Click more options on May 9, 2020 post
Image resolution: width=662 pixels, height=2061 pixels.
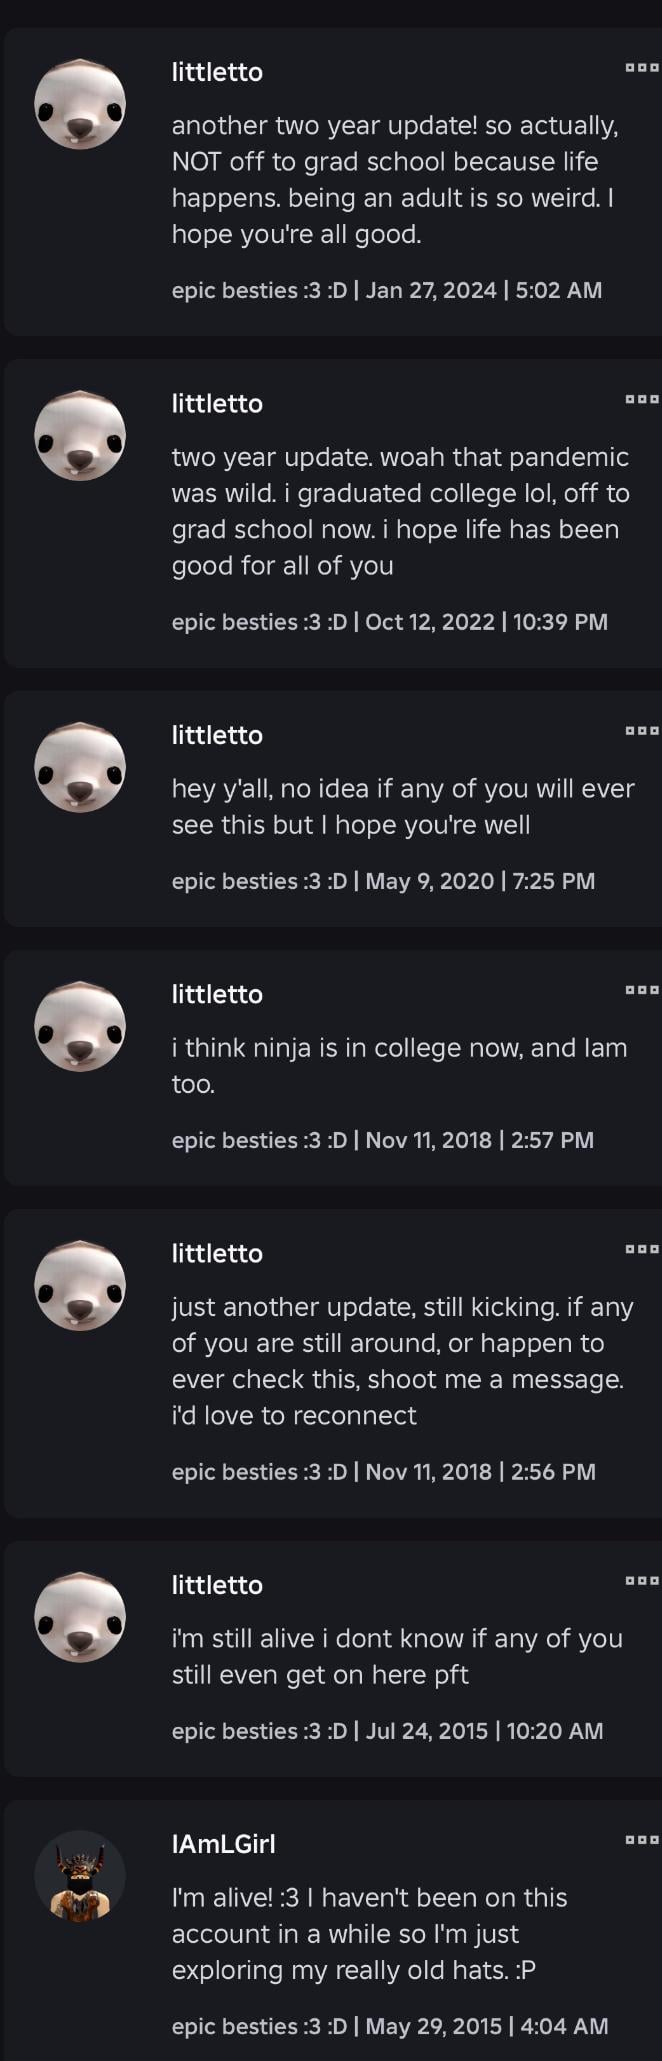(x=641, y=731)
